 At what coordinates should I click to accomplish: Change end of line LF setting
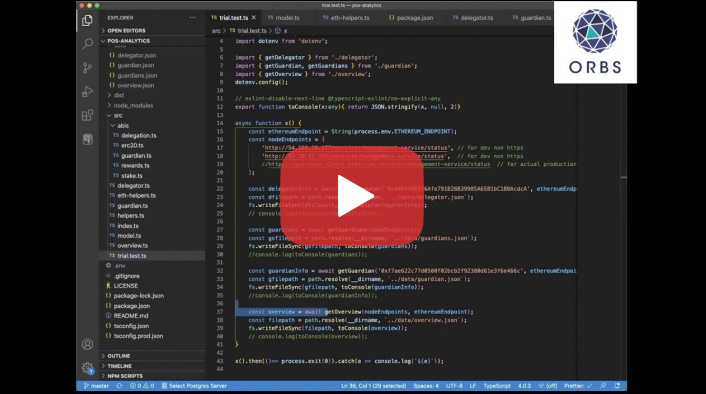pos(473,386)
